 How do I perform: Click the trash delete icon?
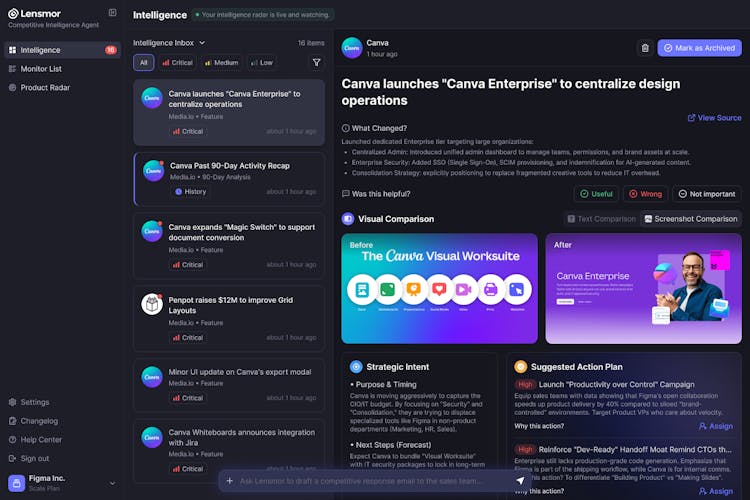(x=645, y=48)
